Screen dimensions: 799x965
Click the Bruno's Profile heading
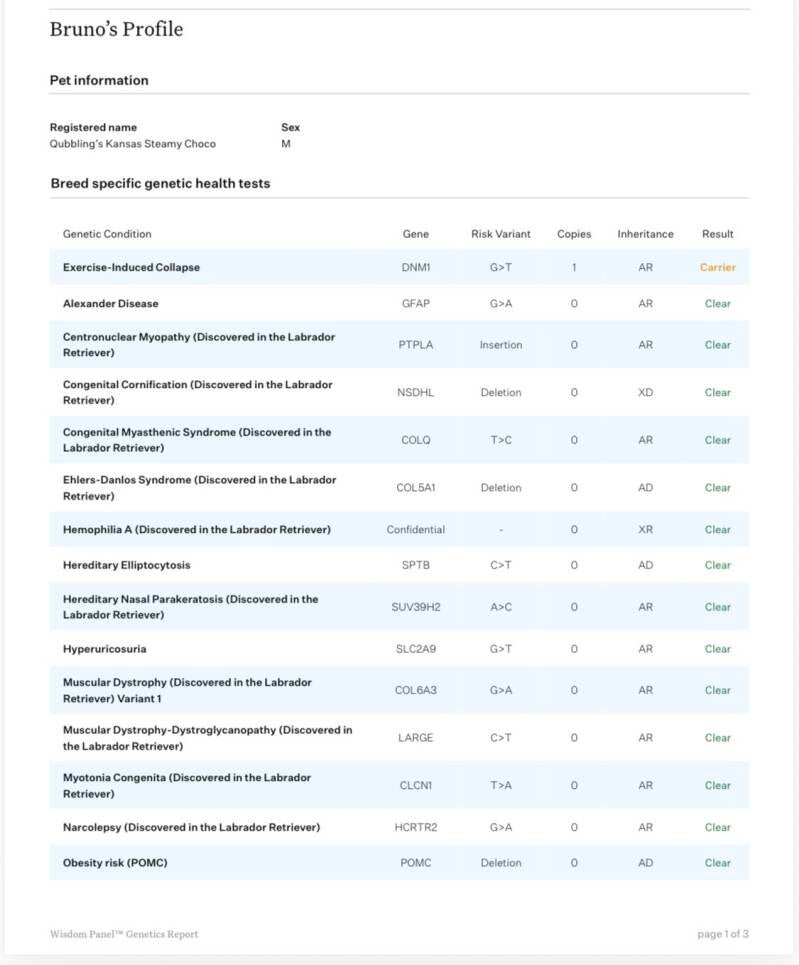116,30
